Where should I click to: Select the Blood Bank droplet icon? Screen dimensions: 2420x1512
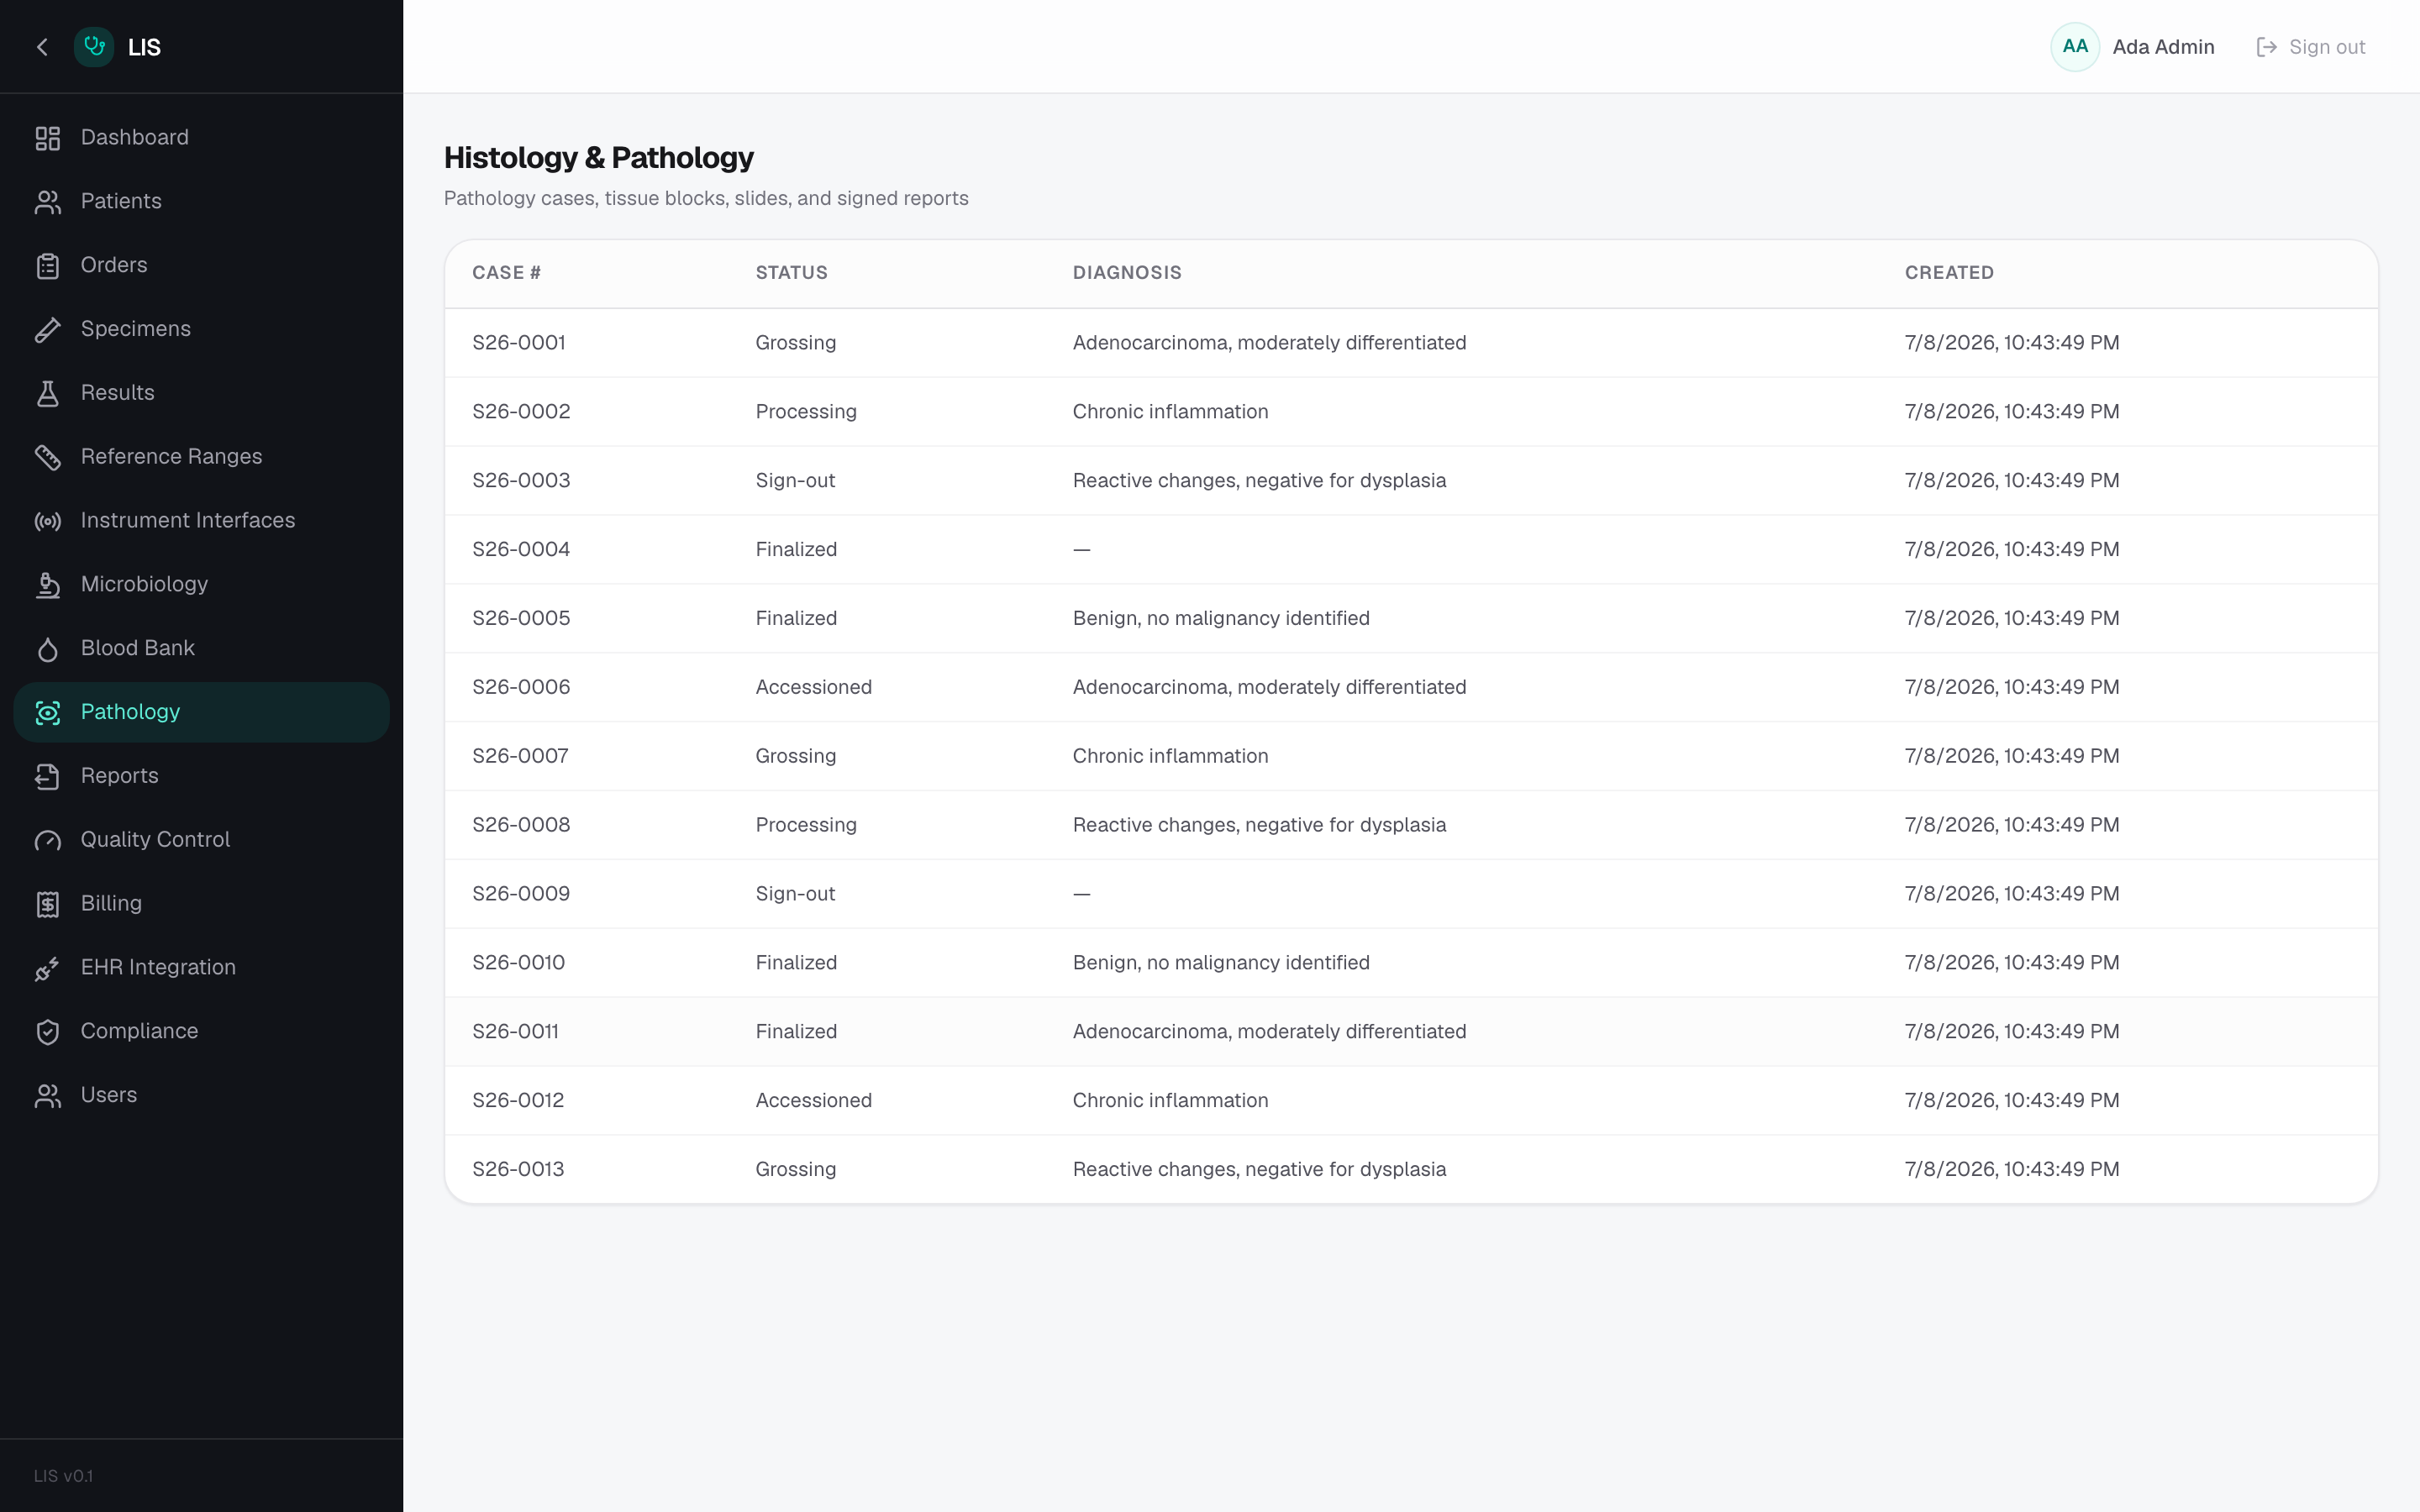coord(48,649)
